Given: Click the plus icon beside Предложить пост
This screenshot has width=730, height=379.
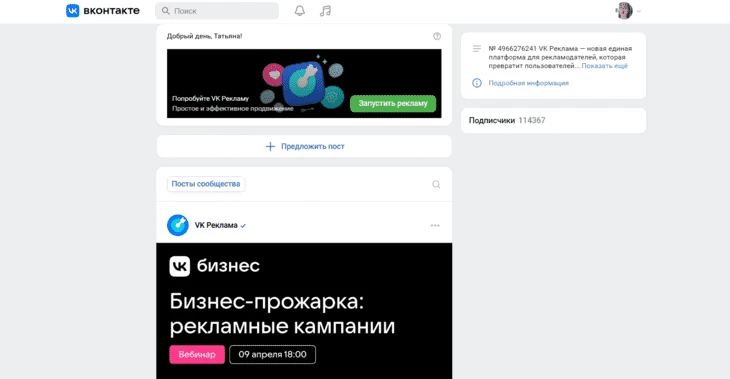Looking at the screenshot, I should (270, 146).
